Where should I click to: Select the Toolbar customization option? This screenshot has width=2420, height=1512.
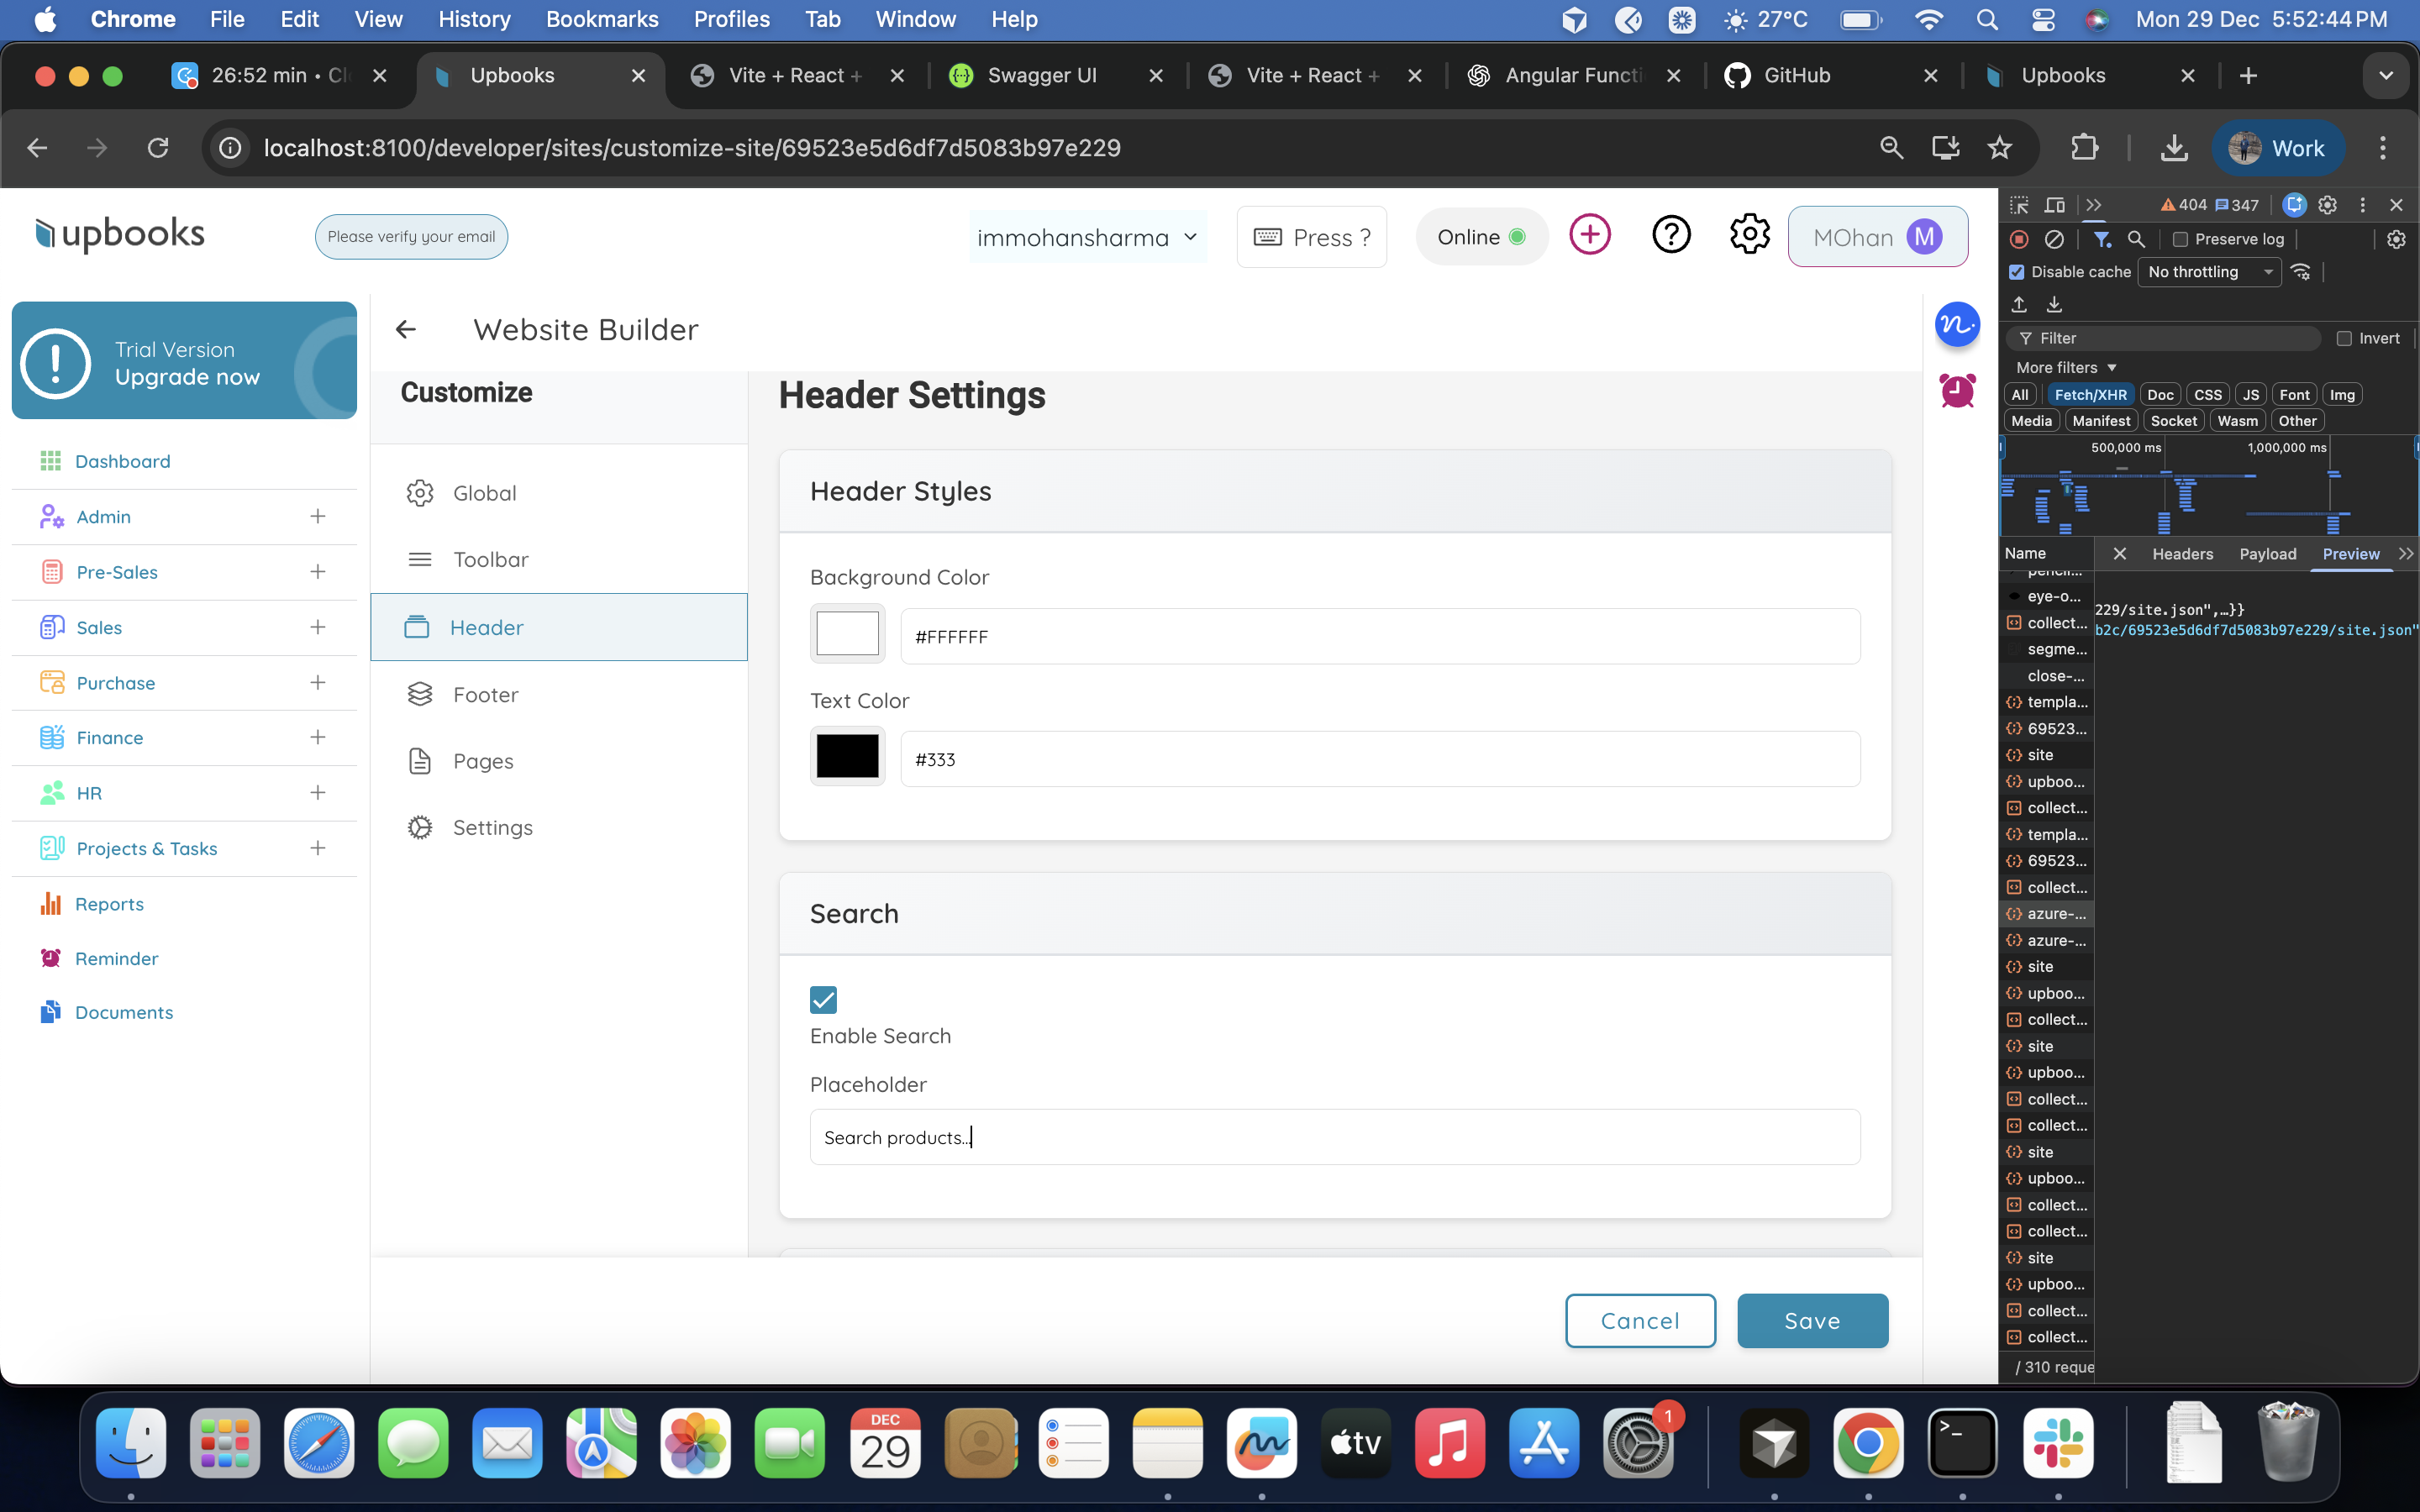click(491, 559)
